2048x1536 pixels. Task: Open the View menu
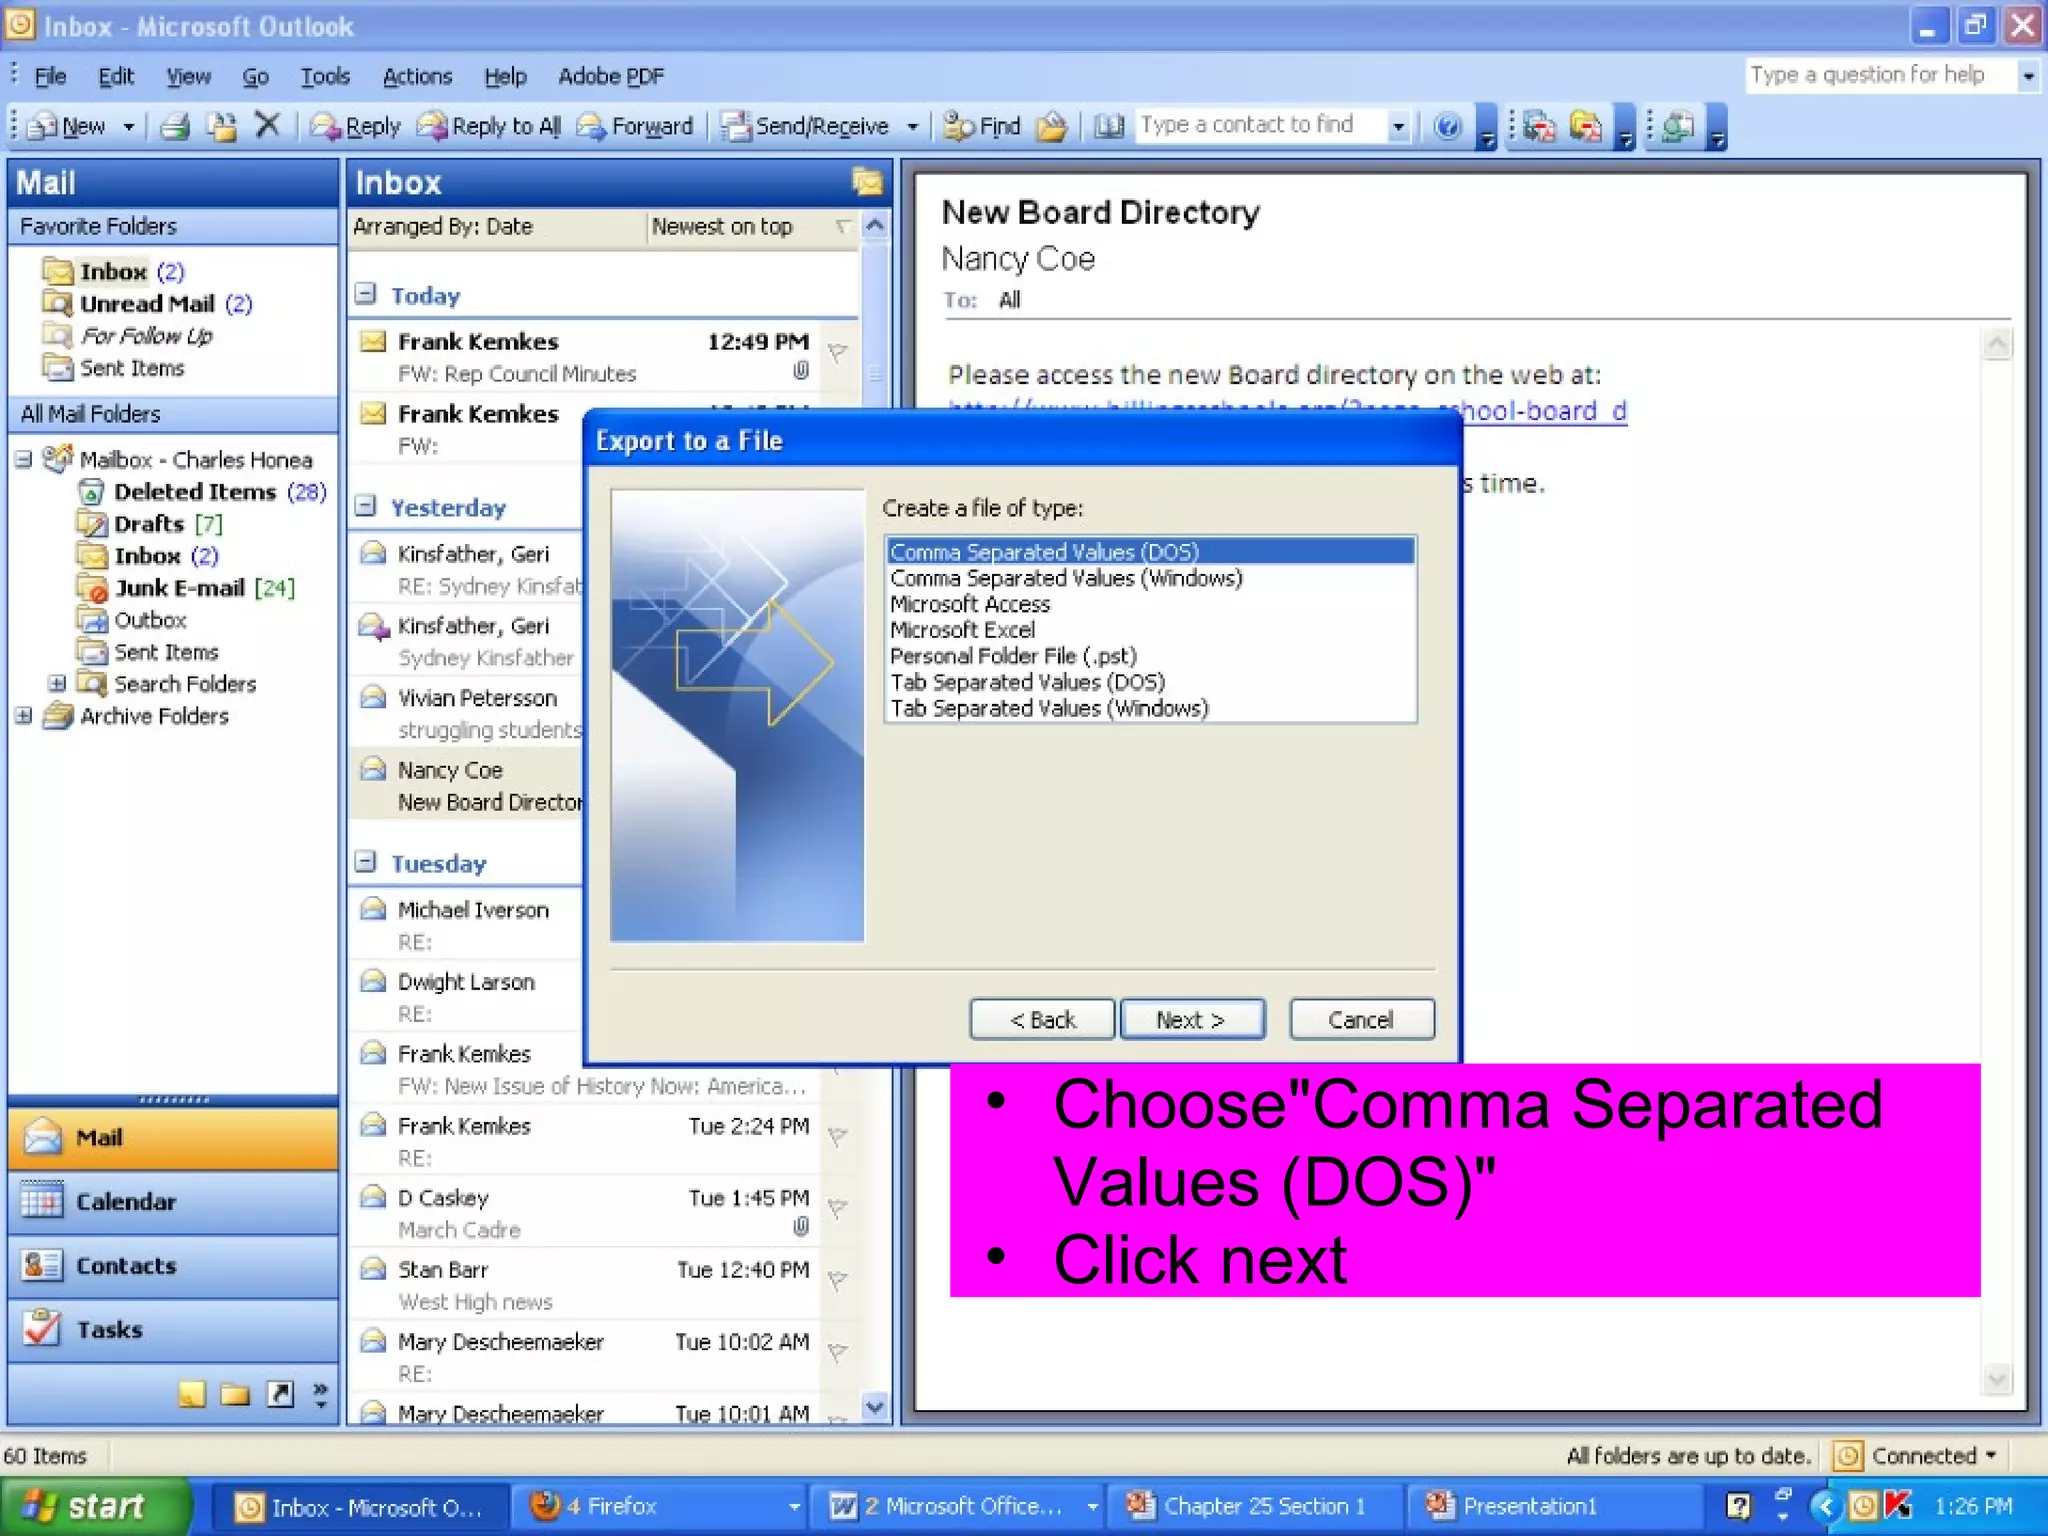pyautogui.click(x=188, y=76)
